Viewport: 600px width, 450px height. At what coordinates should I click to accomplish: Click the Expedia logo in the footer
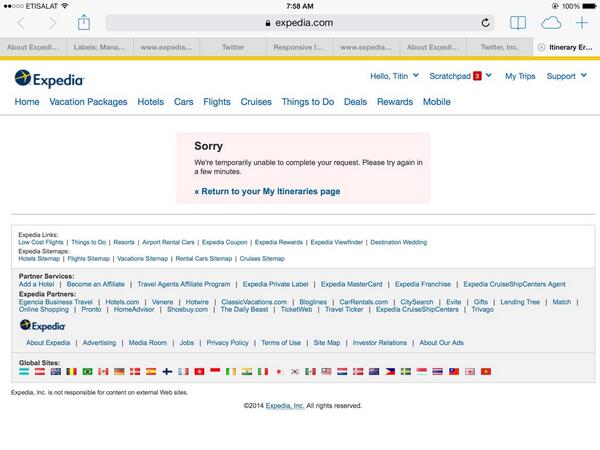[x=42, y=326]
